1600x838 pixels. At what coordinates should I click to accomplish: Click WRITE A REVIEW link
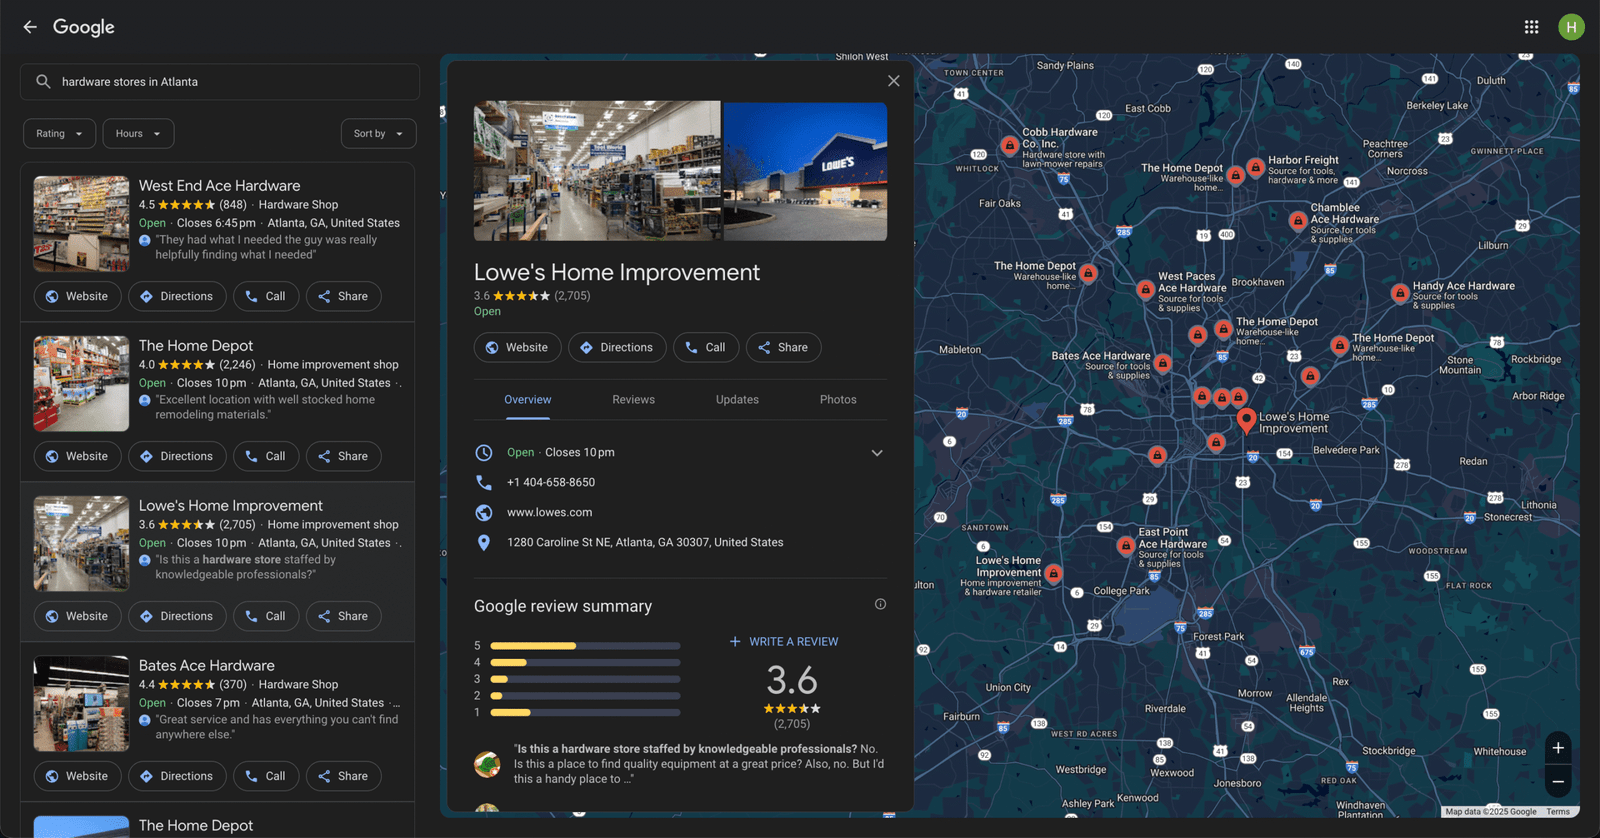[784, 642]
